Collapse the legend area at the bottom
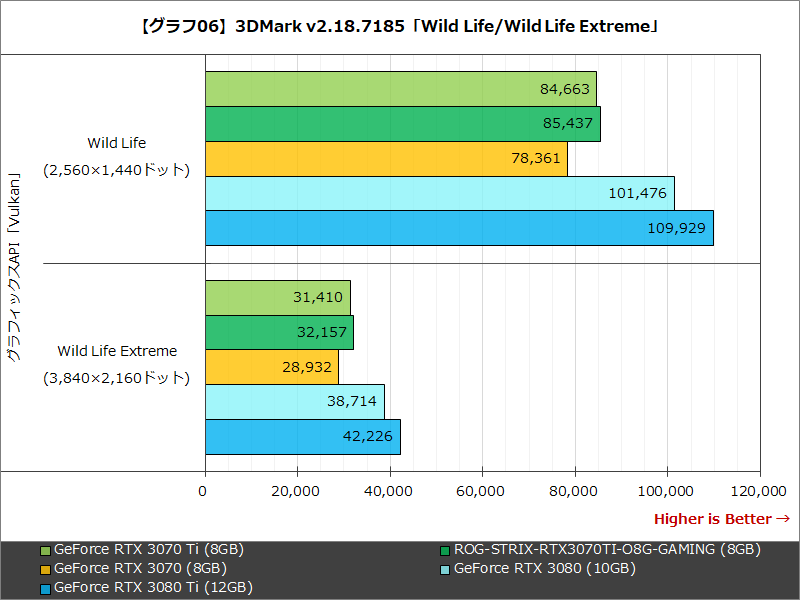This screenshot has width=800, height=600. coord(400,568)
